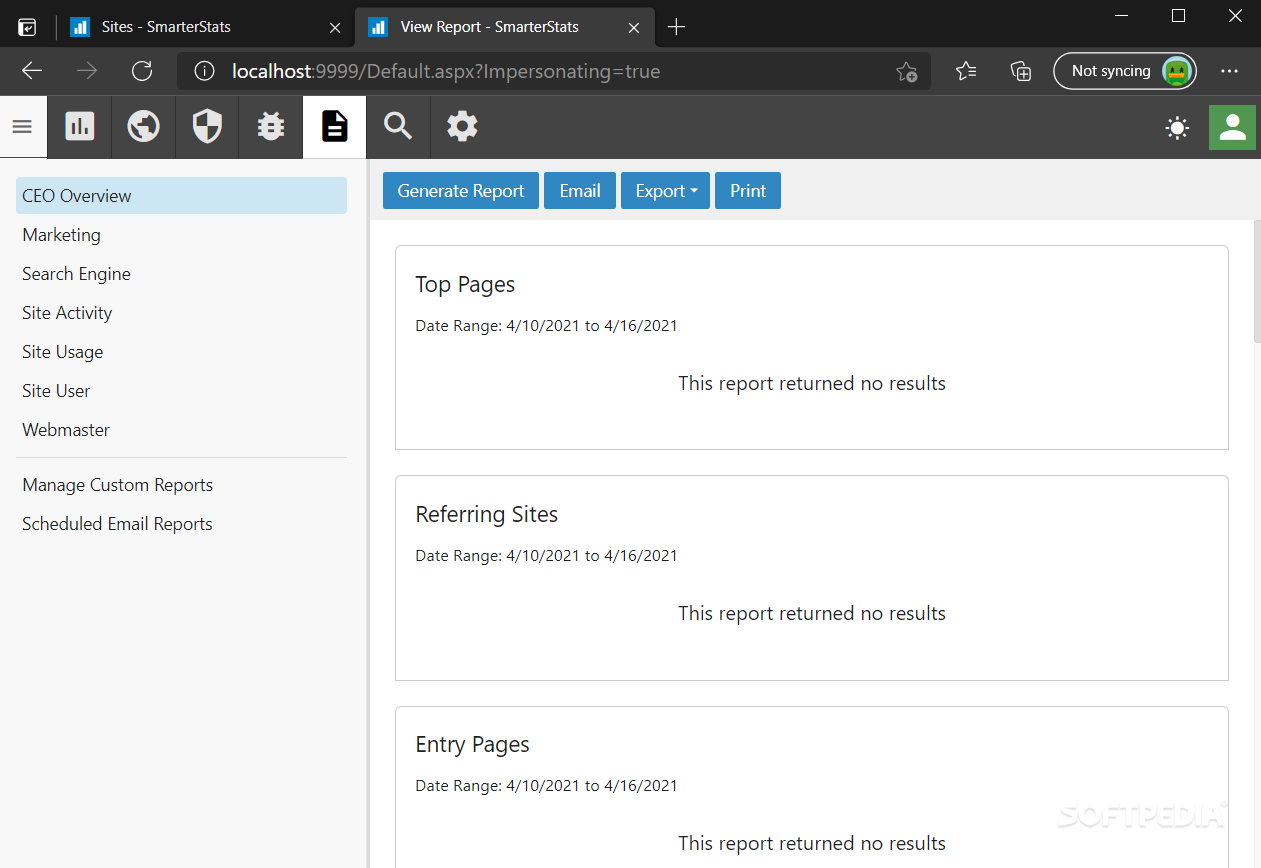Image resolution: width=1261 pixels, height=868 pixels.
Task: Open the bar chart dashboard icon
Action: click(80, 127)
